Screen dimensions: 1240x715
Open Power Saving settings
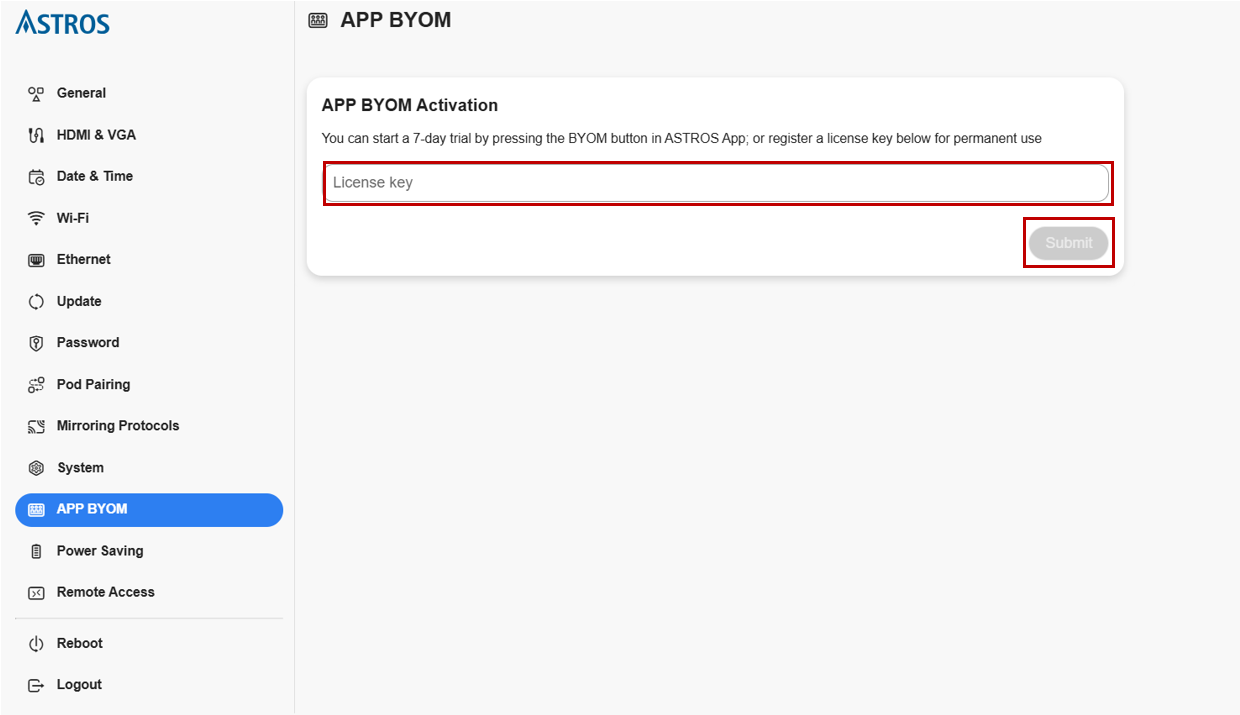tap(99, 551)
